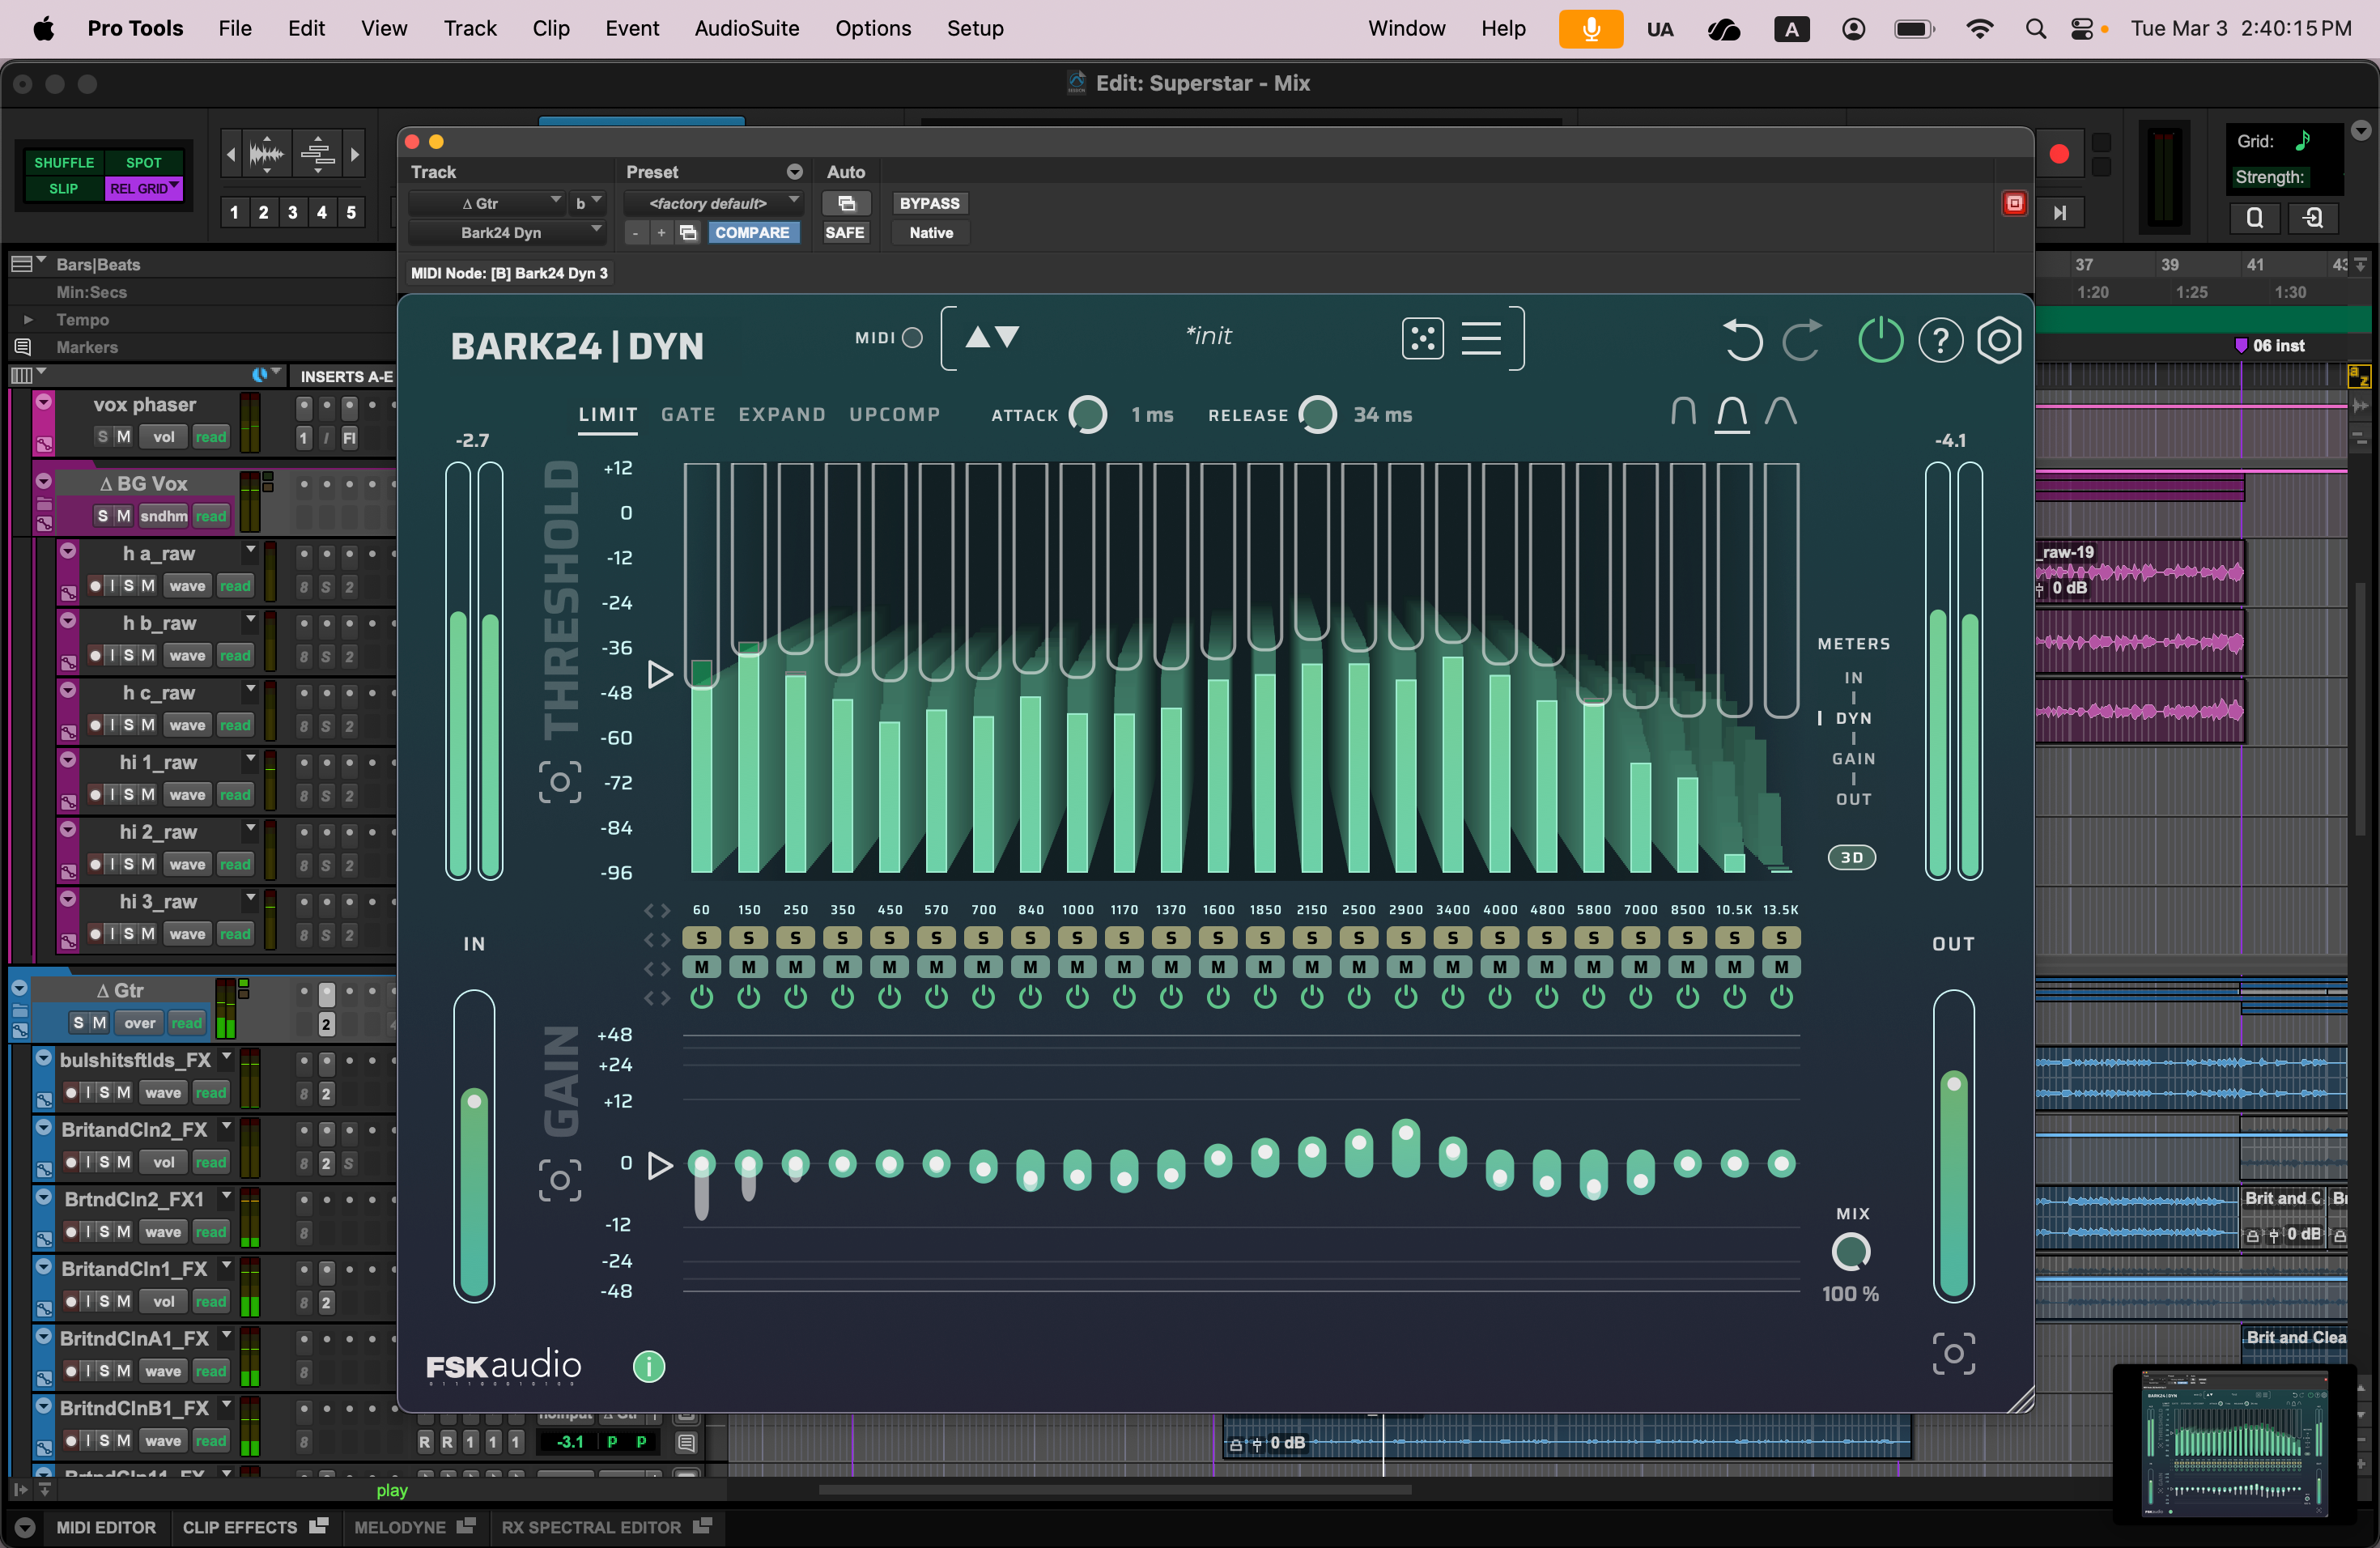Select the medium band shape icon

pyautogui.click(x=1732, y=412)
